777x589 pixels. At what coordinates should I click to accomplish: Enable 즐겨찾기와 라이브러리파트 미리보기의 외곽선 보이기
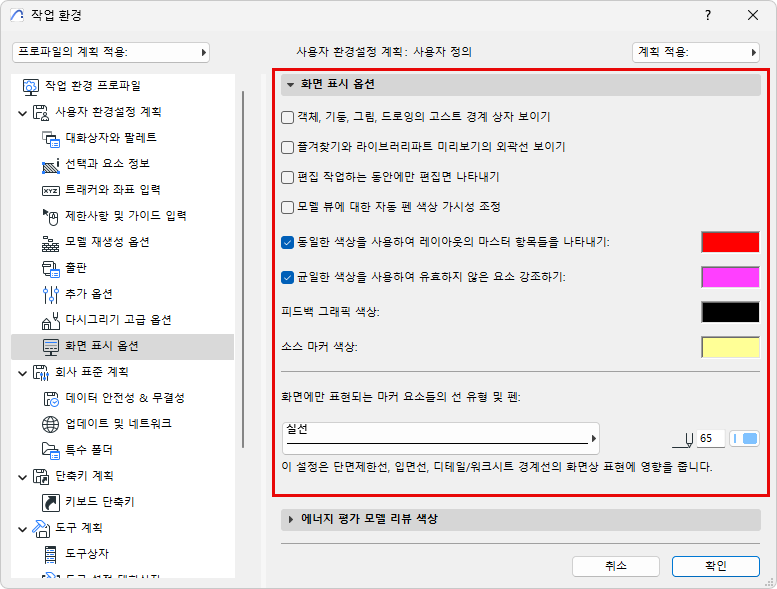pos(287,147)
